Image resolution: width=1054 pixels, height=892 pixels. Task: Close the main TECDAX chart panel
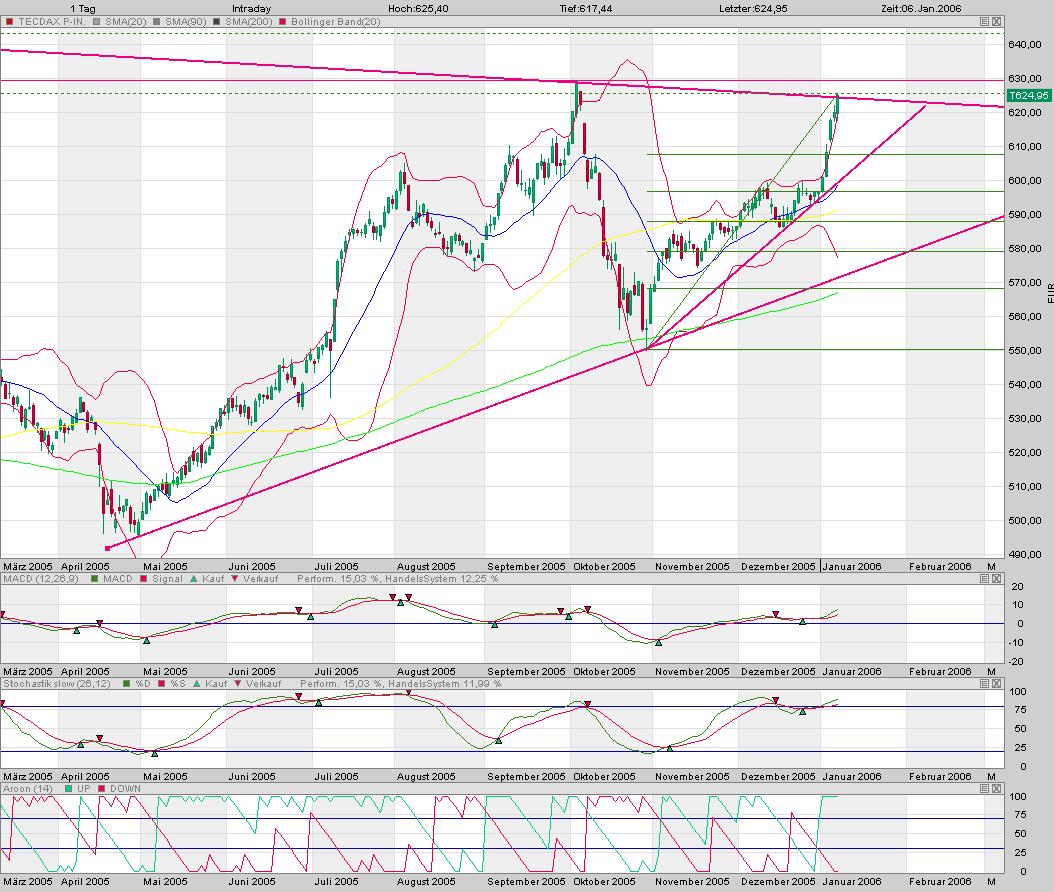(x=997, y=21)
